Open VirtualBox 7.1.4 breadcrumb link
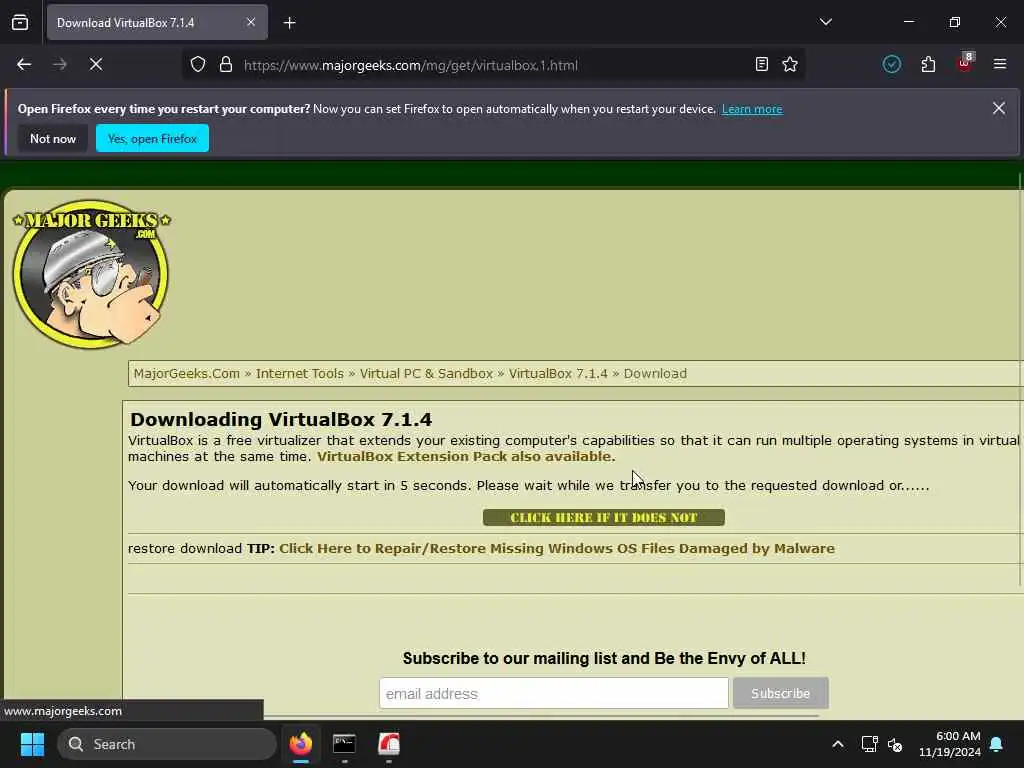Viewport: 1024px width, 768px height. 558,374
